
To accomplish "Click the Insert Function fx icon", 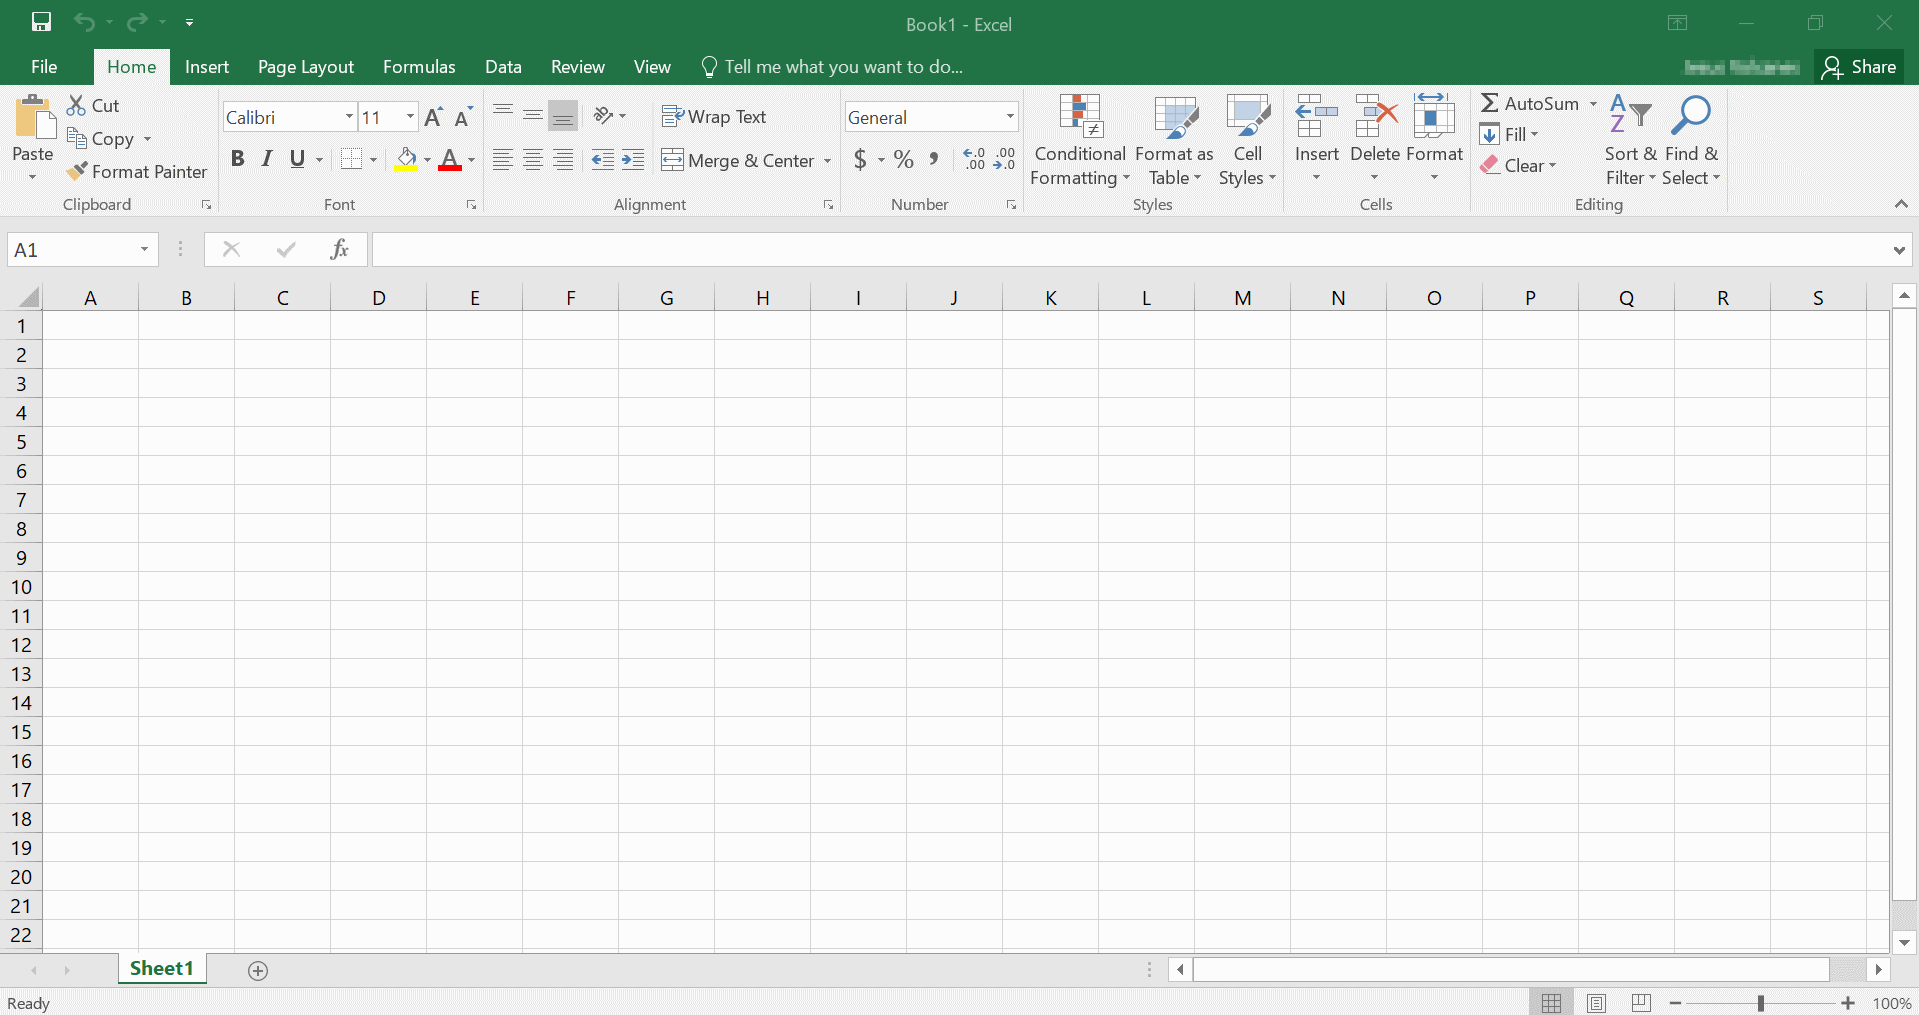I will [339, 249].
